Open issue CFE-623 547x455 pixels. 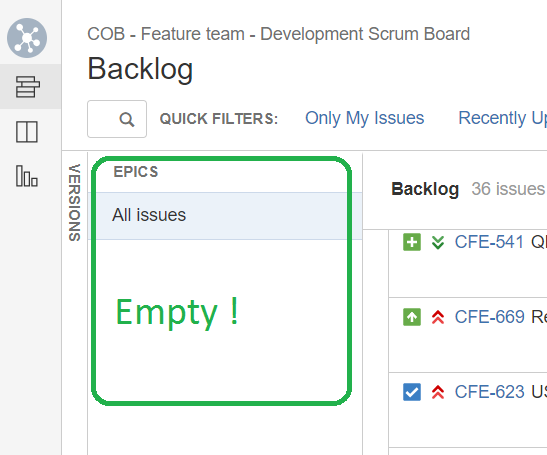click(x=489, y=392)
